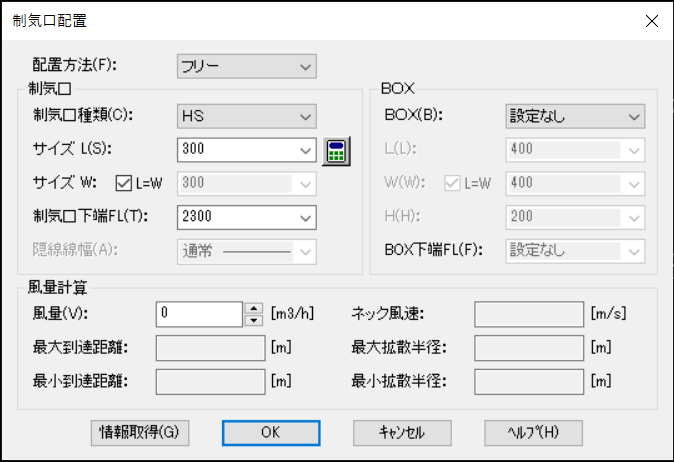This screenshot has height=462, width=674.
Task: Toggle the L=W checkbox for サイズ W
Action: point(125,184)
